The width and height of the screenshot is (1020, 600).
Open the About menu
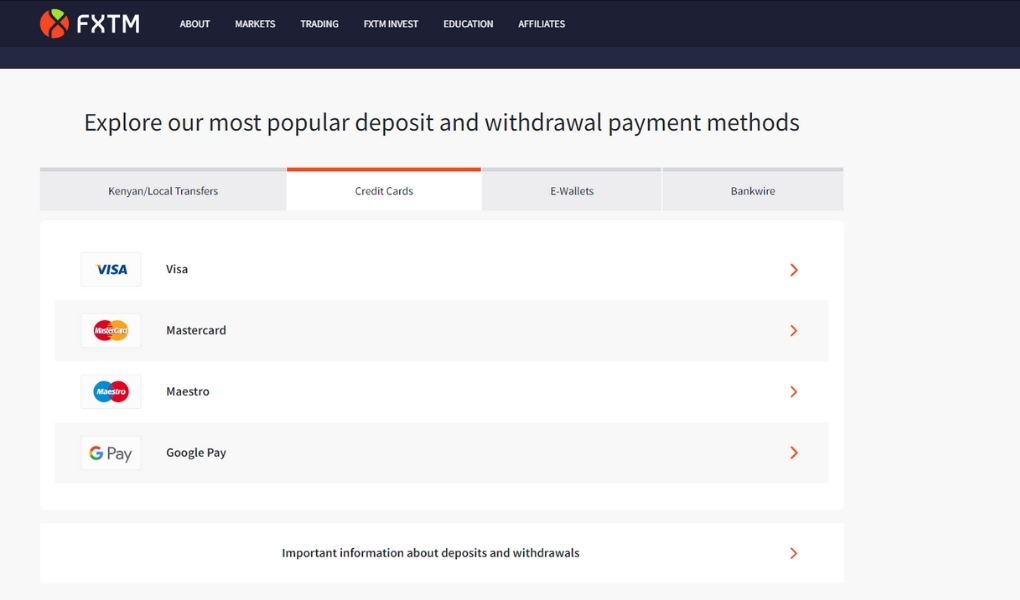tap(195, 24)
